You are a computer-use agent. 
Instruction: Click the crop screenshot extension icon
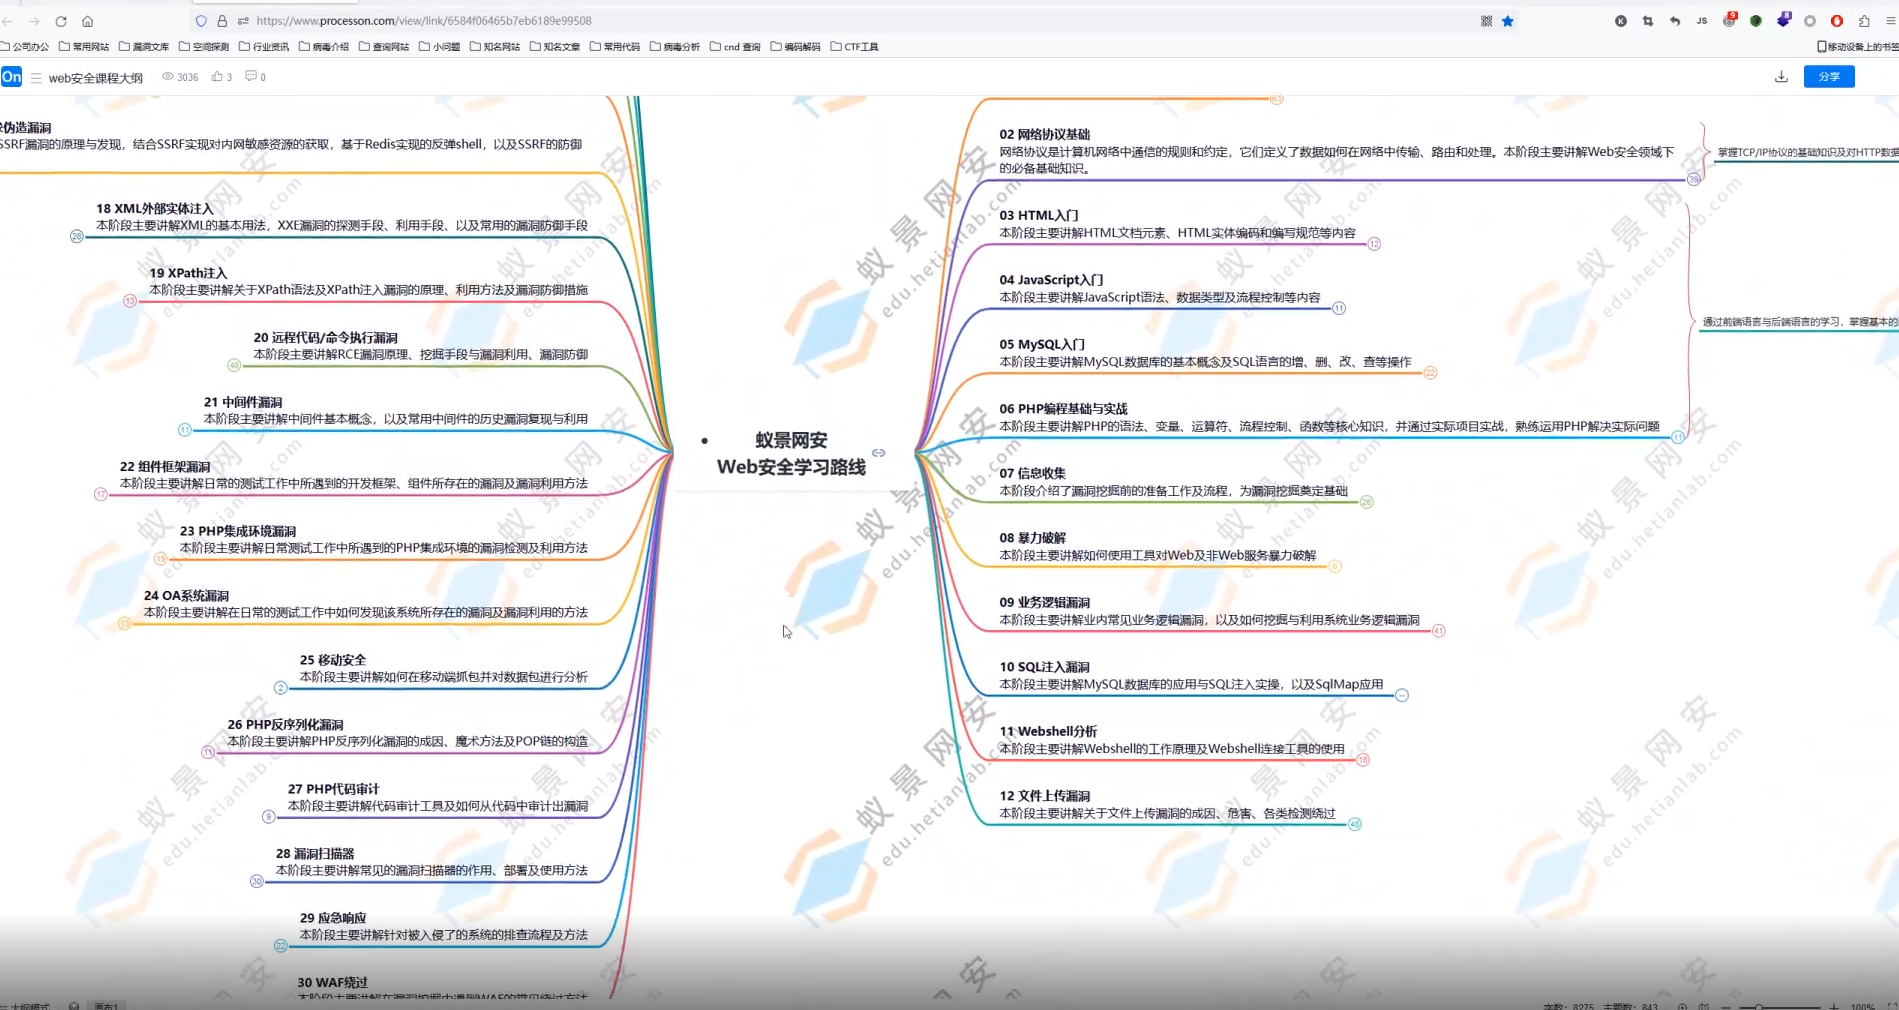[1648, 21]
